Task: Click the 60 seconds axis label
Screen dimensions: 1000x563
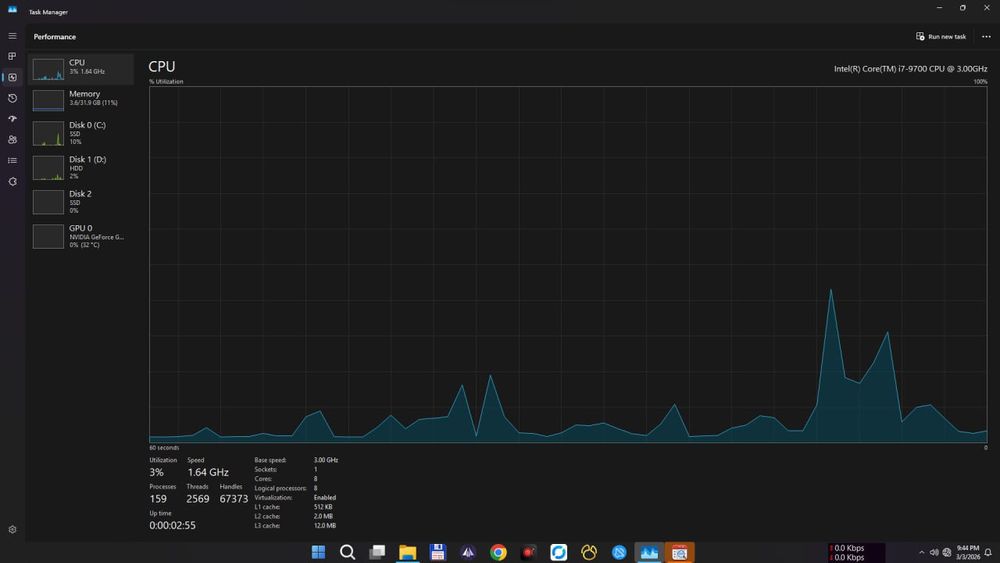Action: point(165,448)
